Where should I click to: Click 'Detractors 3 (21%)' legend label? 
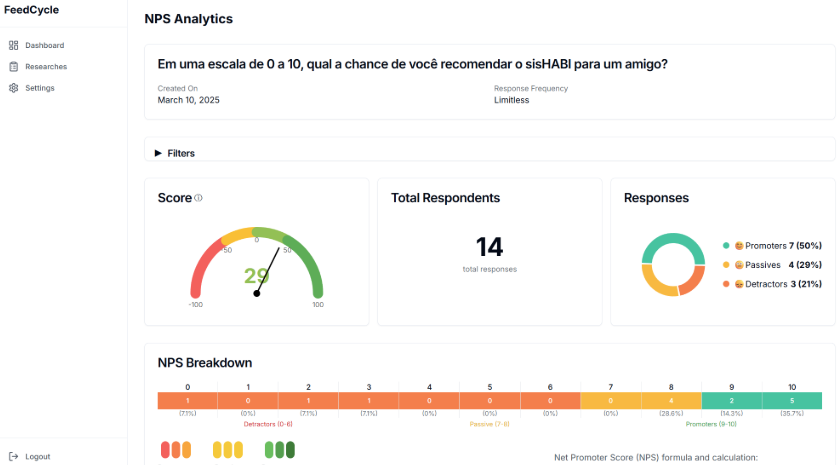[x=783, y=284]
